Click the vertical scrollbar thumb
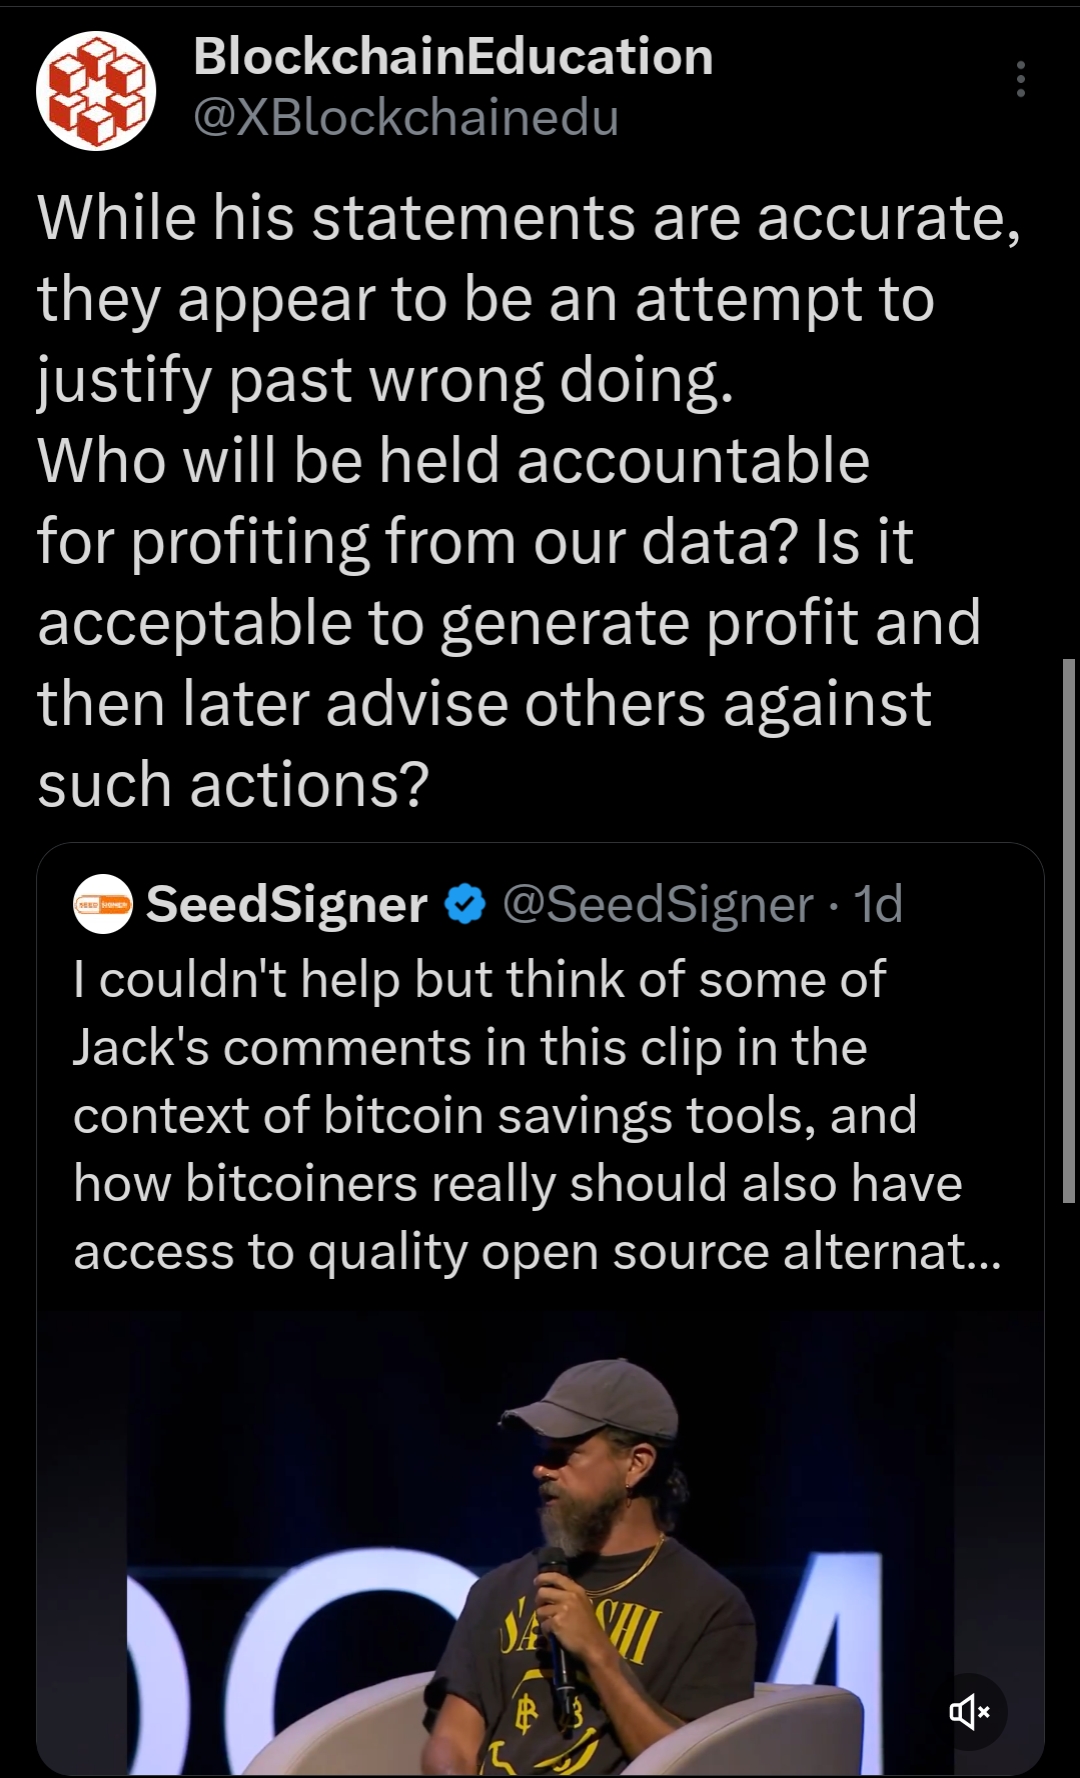Screen dimensions: 1080x1778 tap(1068, 930)
